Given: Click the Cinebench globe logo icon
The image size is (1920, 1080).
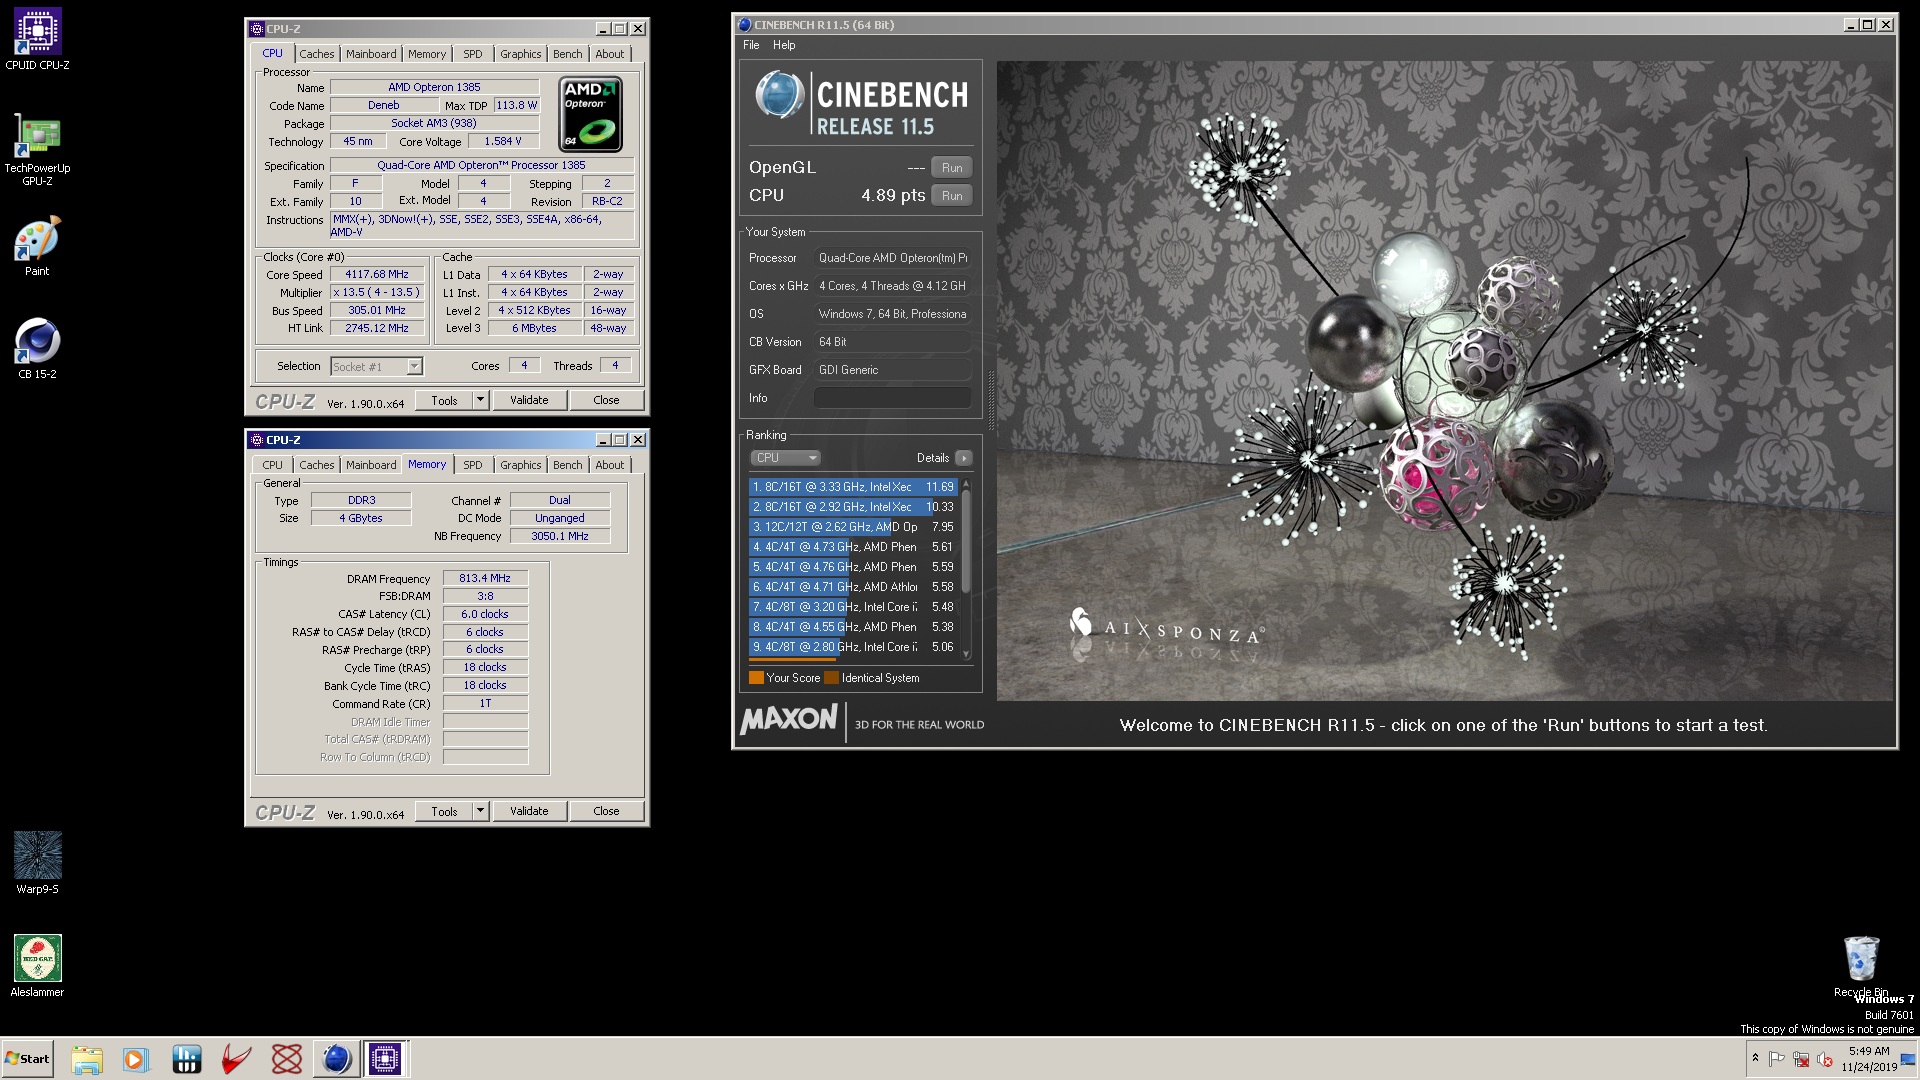Looking at the screenshot, I should [x=780, y=96].
